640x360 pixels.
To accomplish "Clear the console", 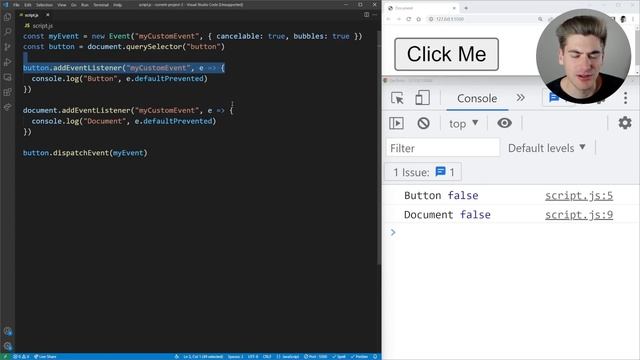I will (x=423, y=123).
